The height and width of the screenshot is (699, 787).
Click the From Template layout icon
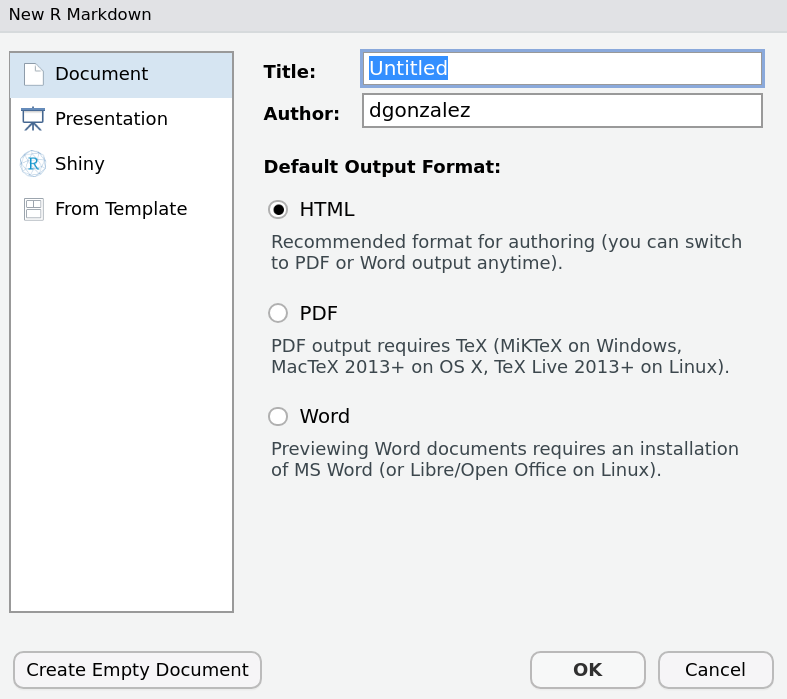[33, 209]
